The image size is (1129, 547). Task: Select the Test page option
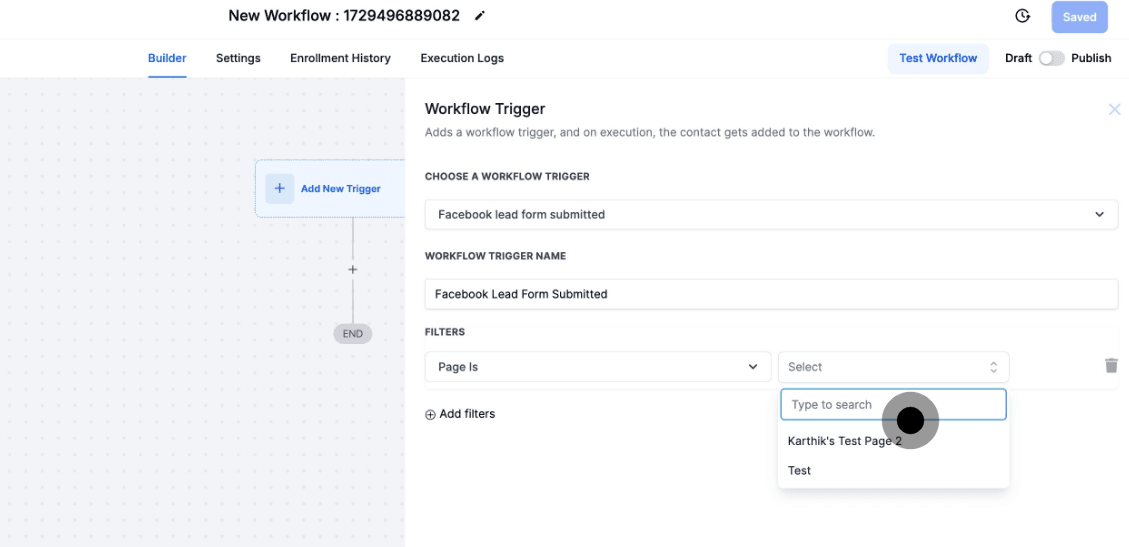pyautogui.click(x=800, y=471)
